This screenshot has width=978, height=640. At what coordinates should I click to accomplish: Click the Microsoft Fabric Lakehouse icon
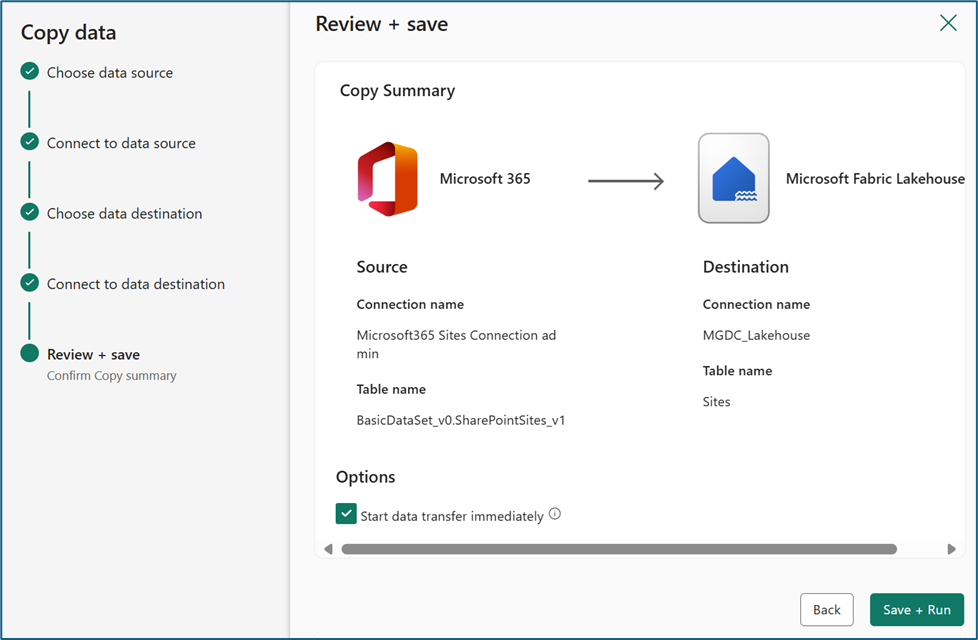coord(734,178)
